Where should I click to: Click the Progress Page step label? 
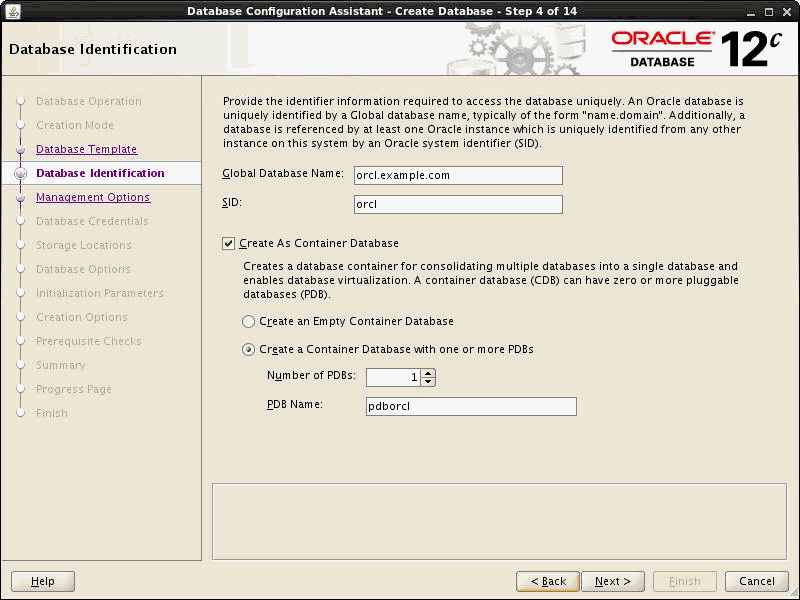tap(73, 389)
